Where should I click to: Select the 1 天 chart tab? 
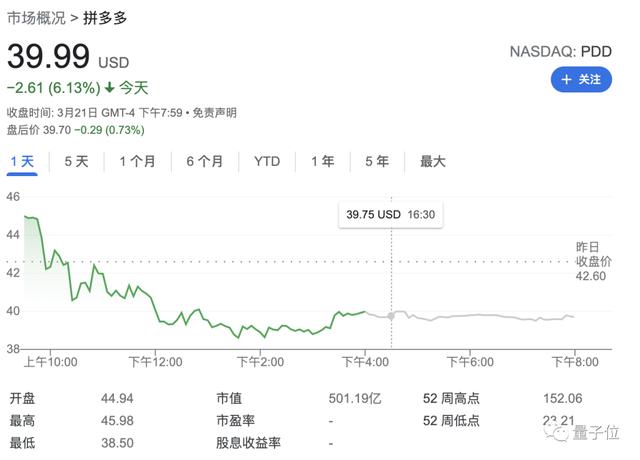point(22,161)
